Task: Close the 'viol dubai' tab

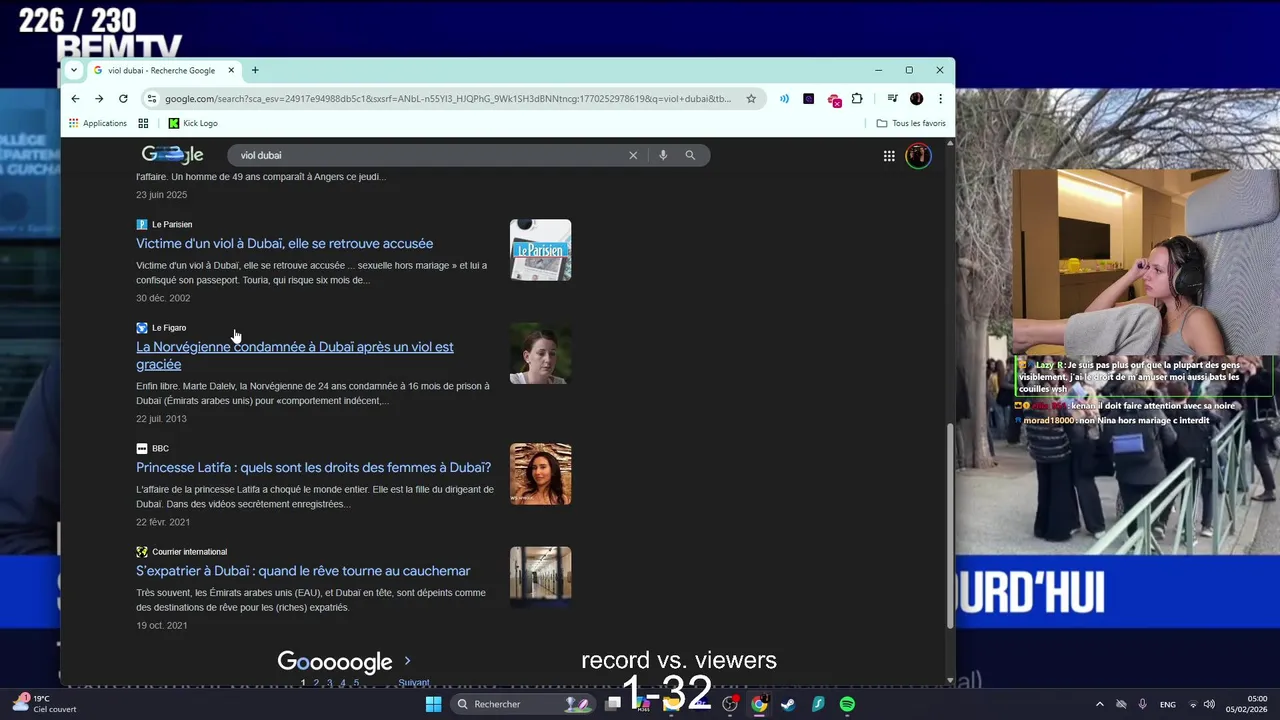Action: 231,70
